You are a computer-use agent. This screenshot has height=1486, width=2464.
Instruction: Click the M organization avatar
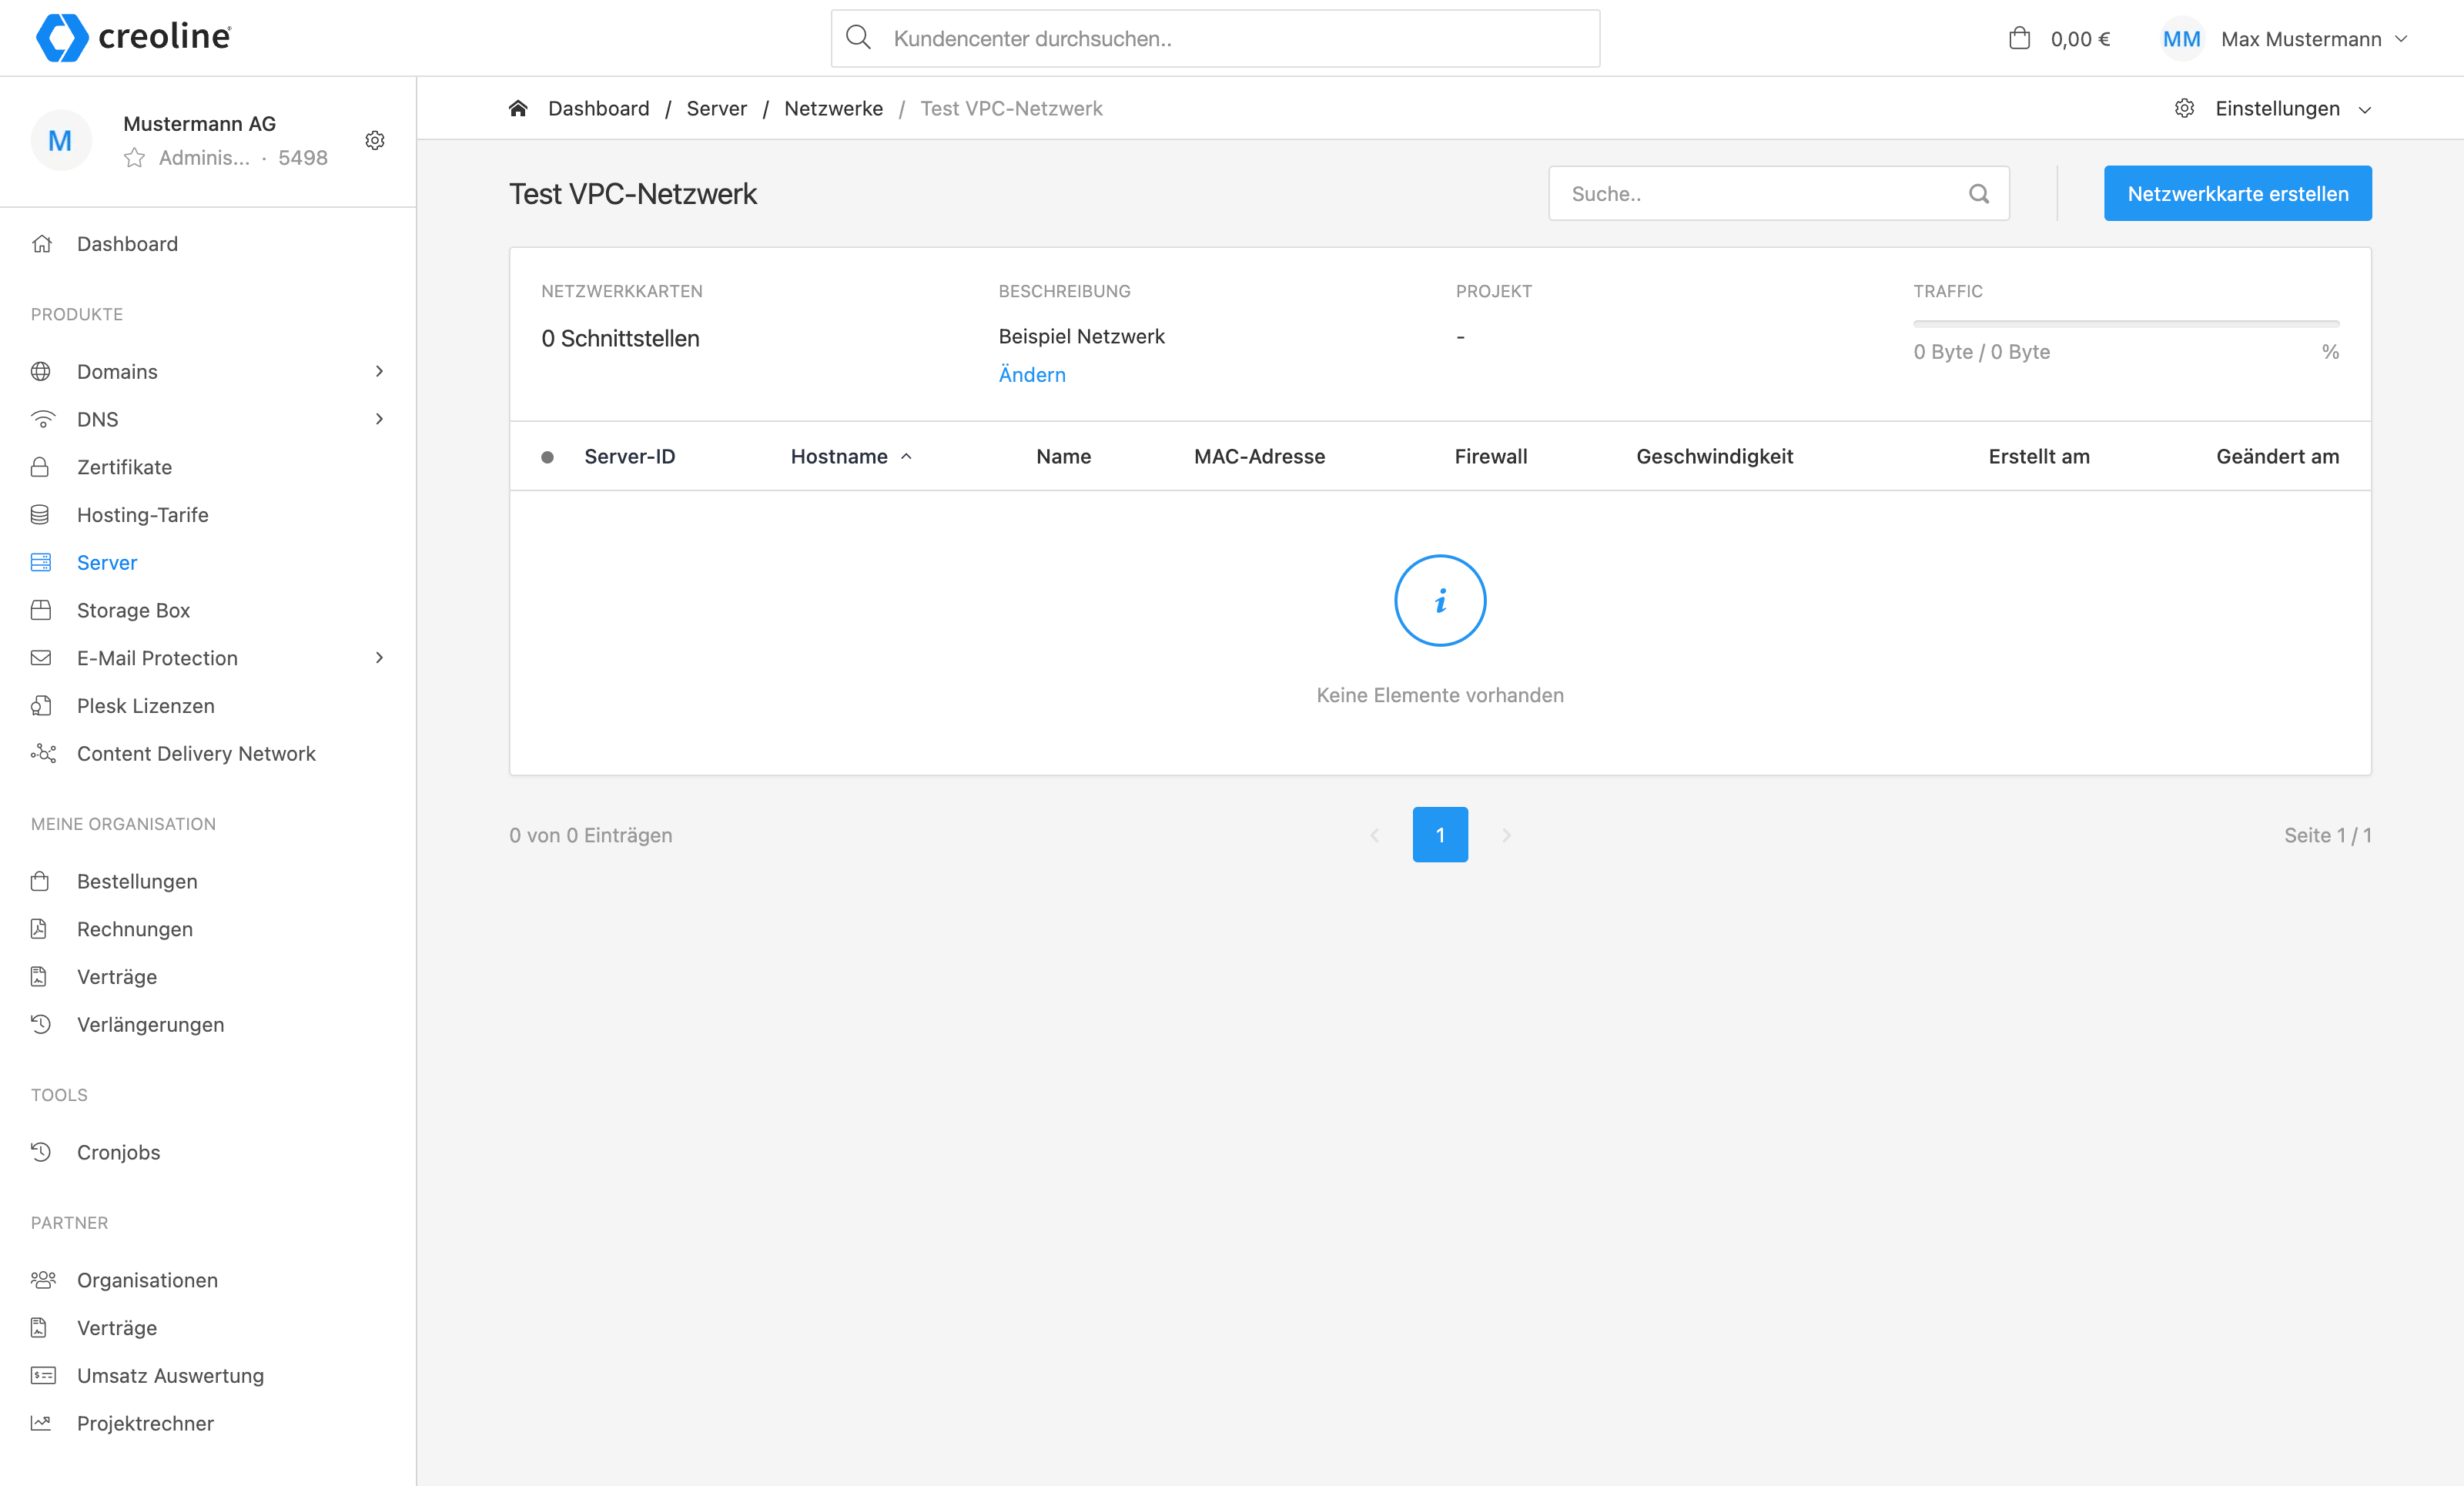click(60, 140)
